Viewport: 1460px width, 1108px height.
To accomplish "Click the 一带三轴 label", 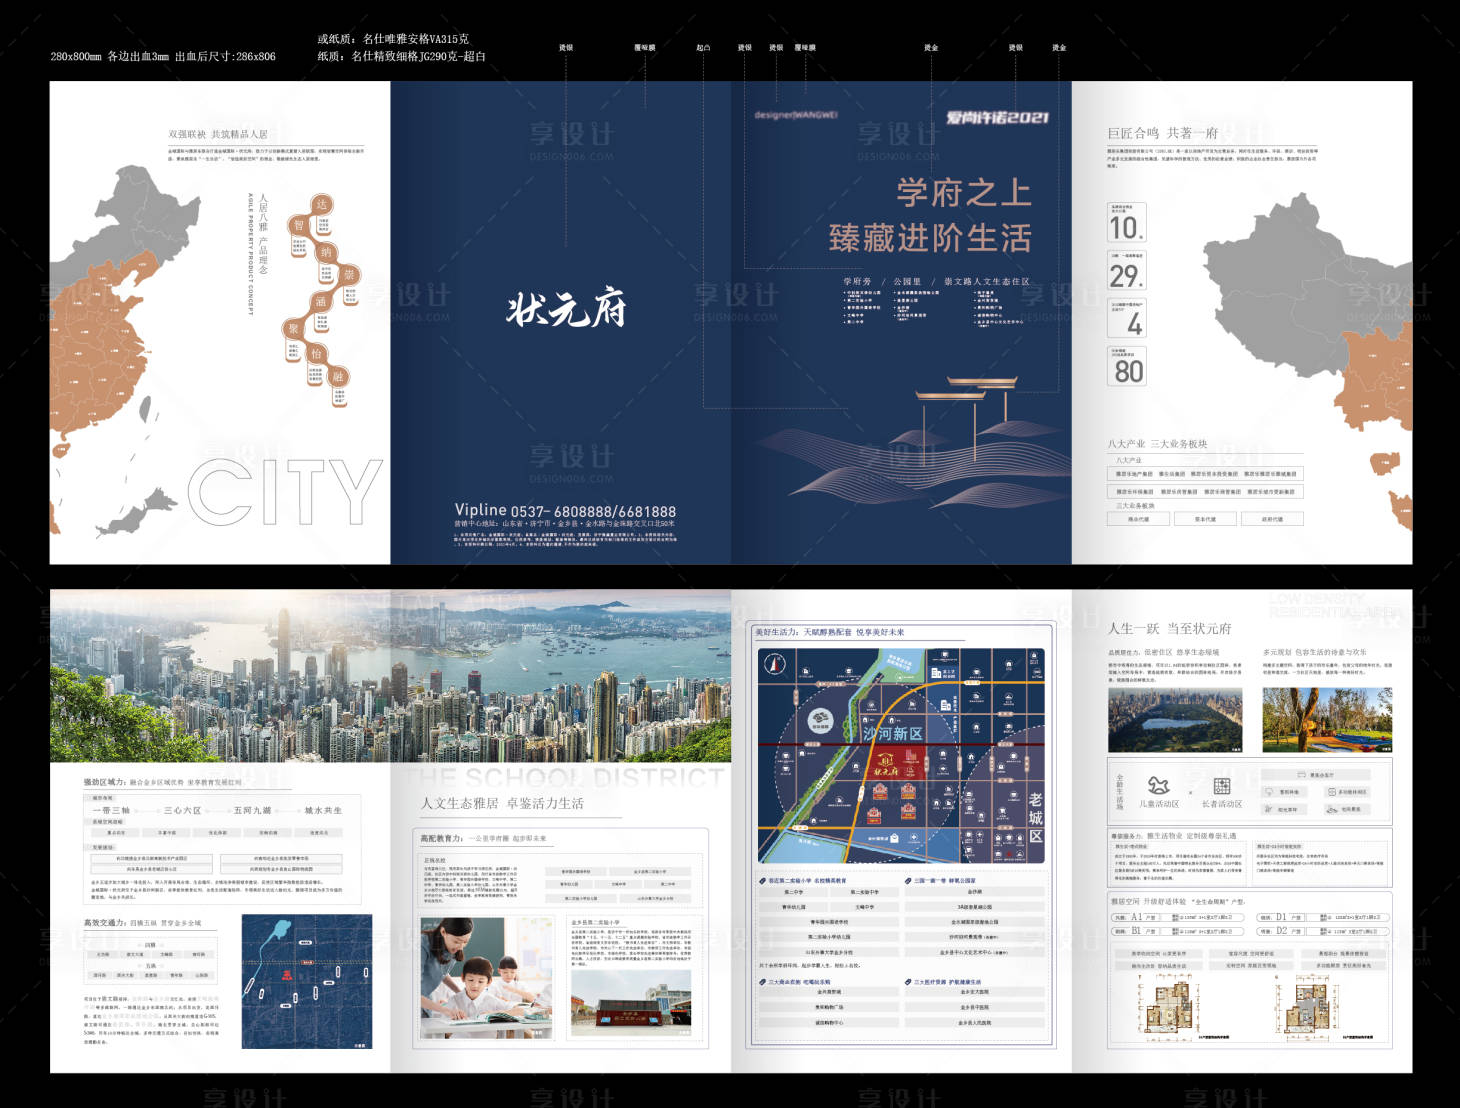I will point(111,810).
